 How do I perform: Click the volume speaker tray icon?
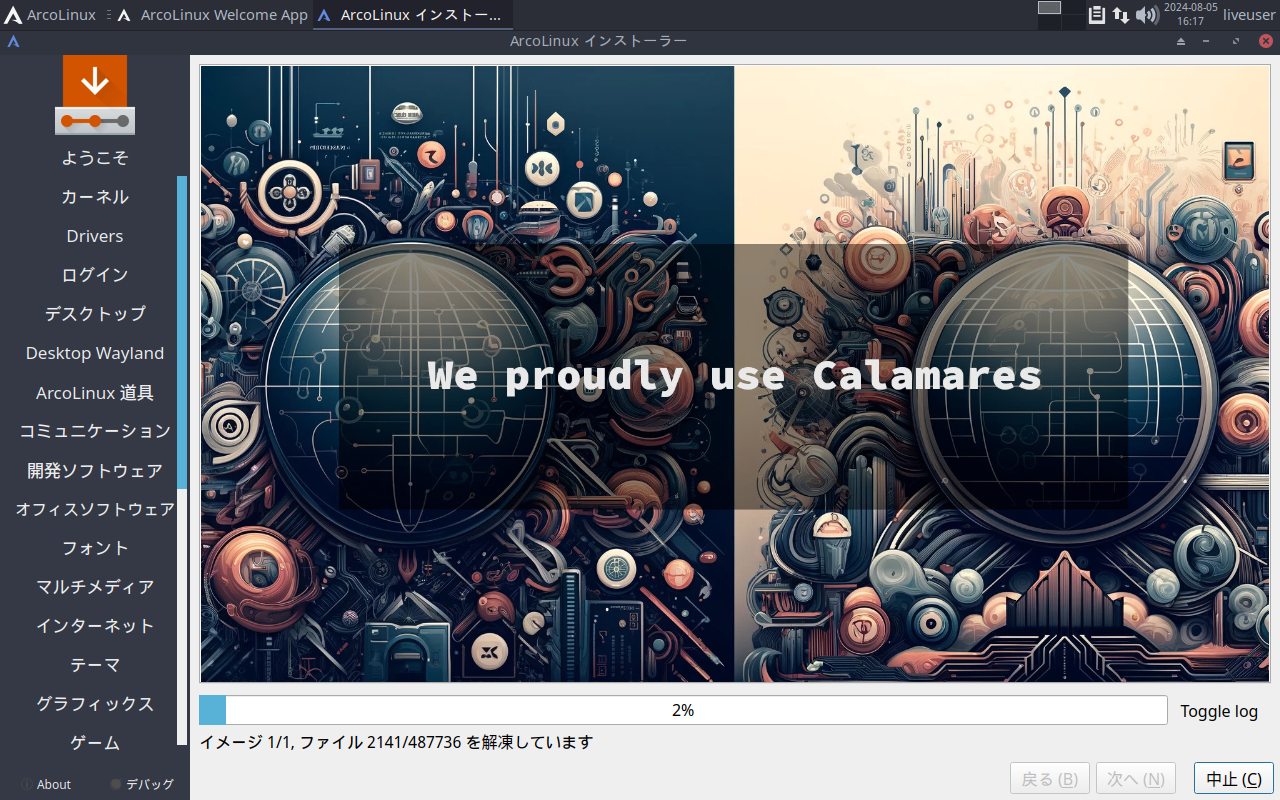[1147, 15]
